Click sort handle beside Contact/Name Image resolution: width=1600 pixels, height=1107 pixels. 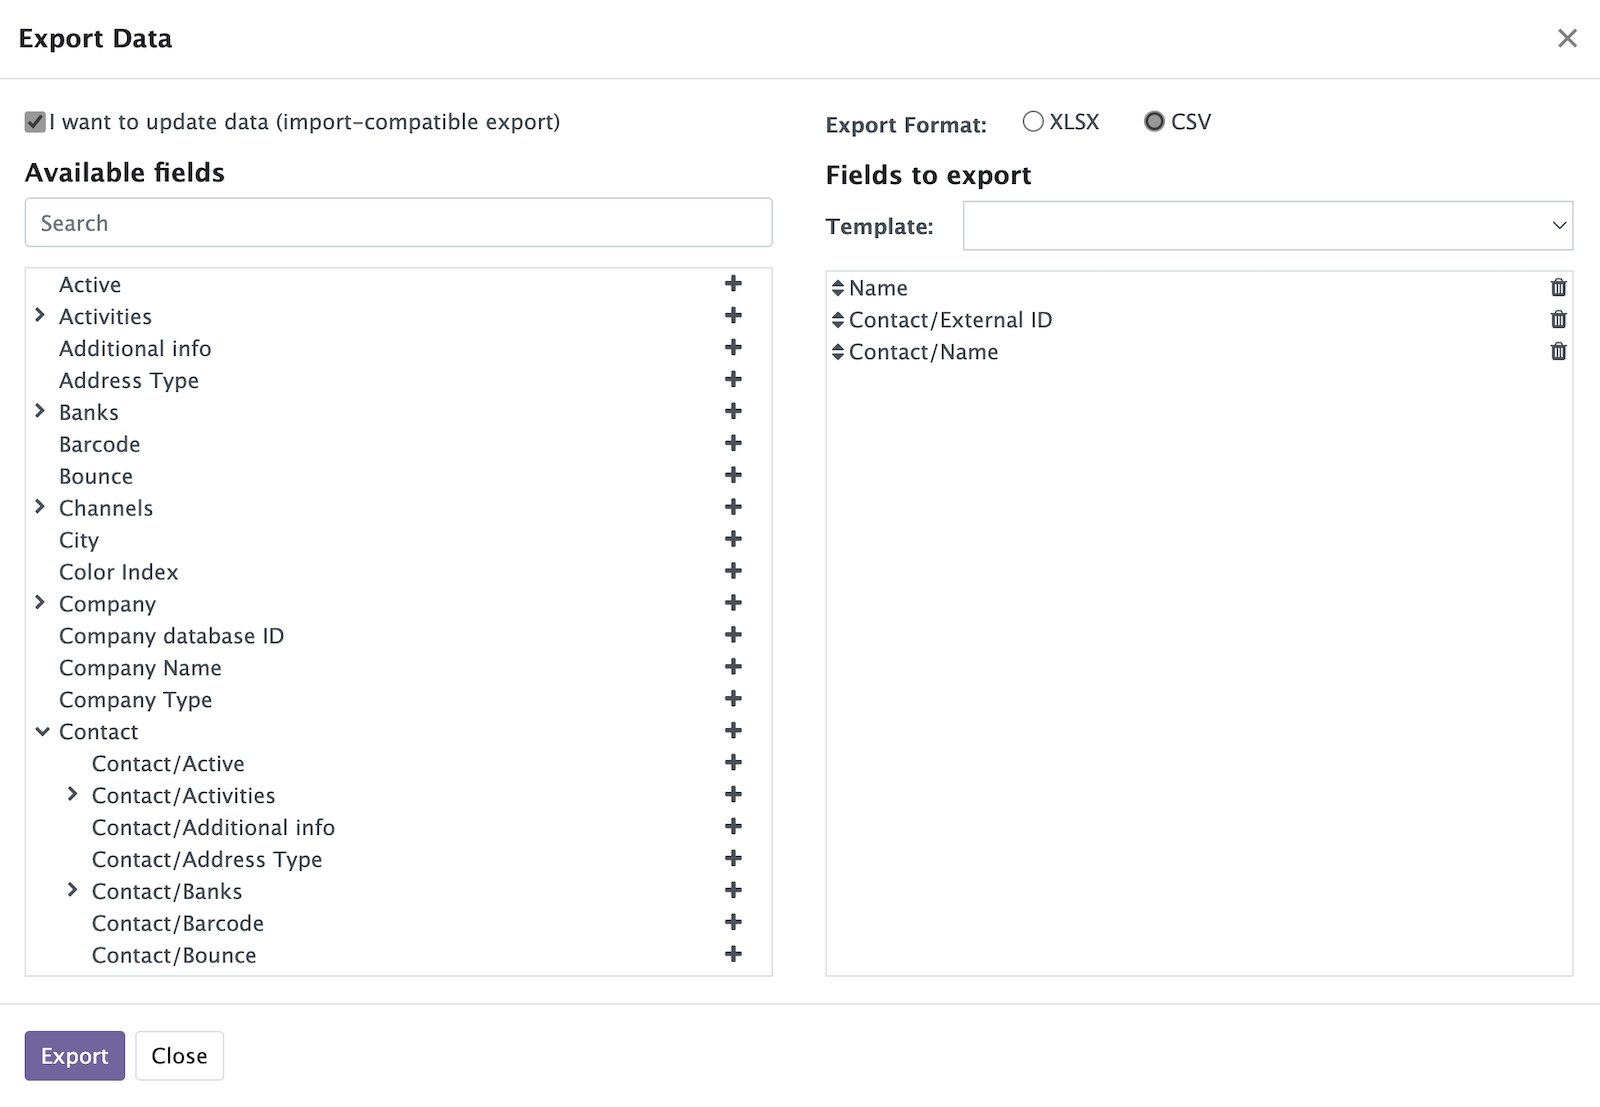(838, 352)
